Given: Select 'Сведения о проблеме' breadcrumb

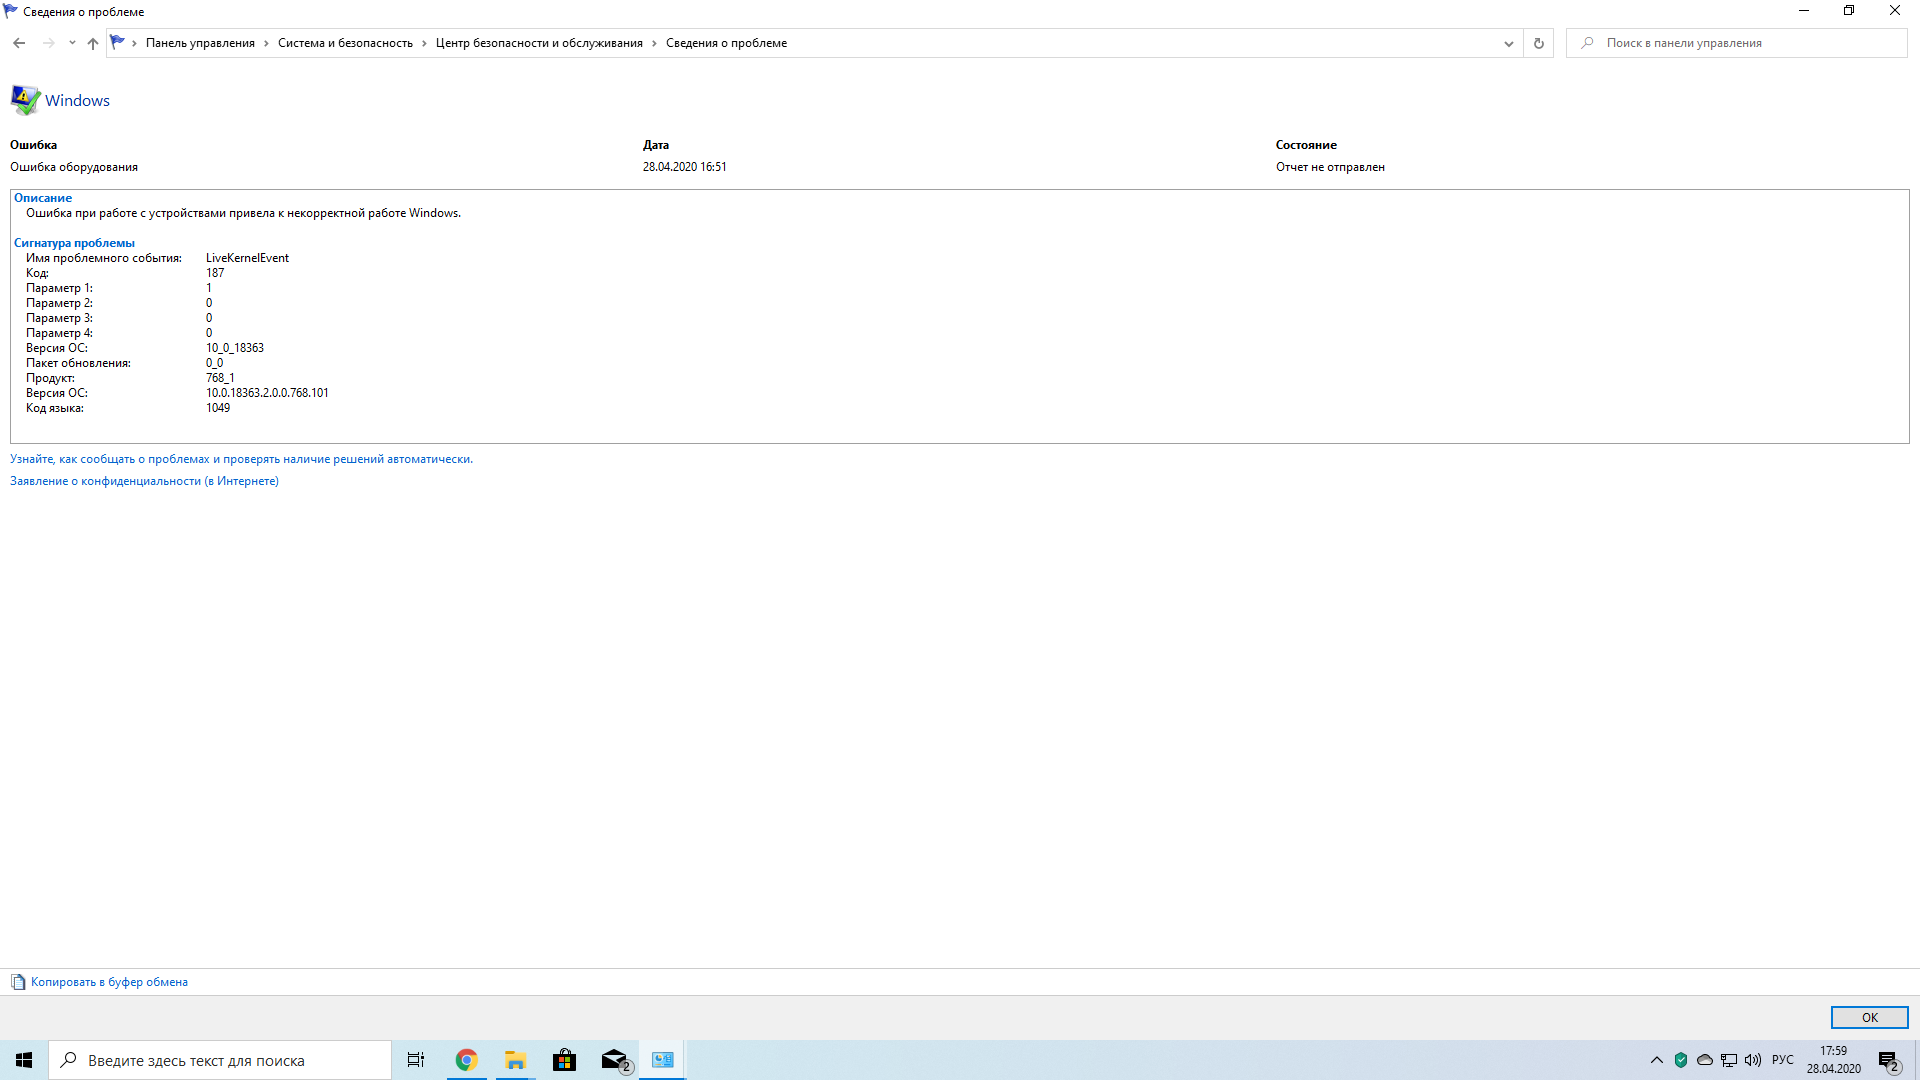Looking at the screenshot, I should point(726,43).
